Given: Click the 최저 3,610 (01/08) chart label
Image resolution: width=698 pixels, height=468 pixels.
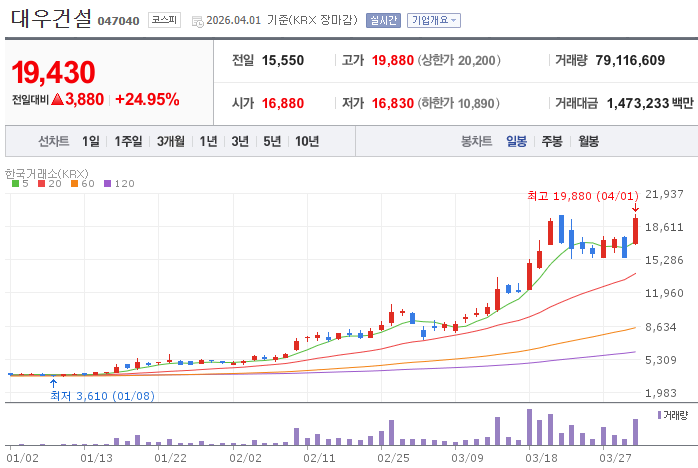Looking at the screenshot, I should pos(102,396).
